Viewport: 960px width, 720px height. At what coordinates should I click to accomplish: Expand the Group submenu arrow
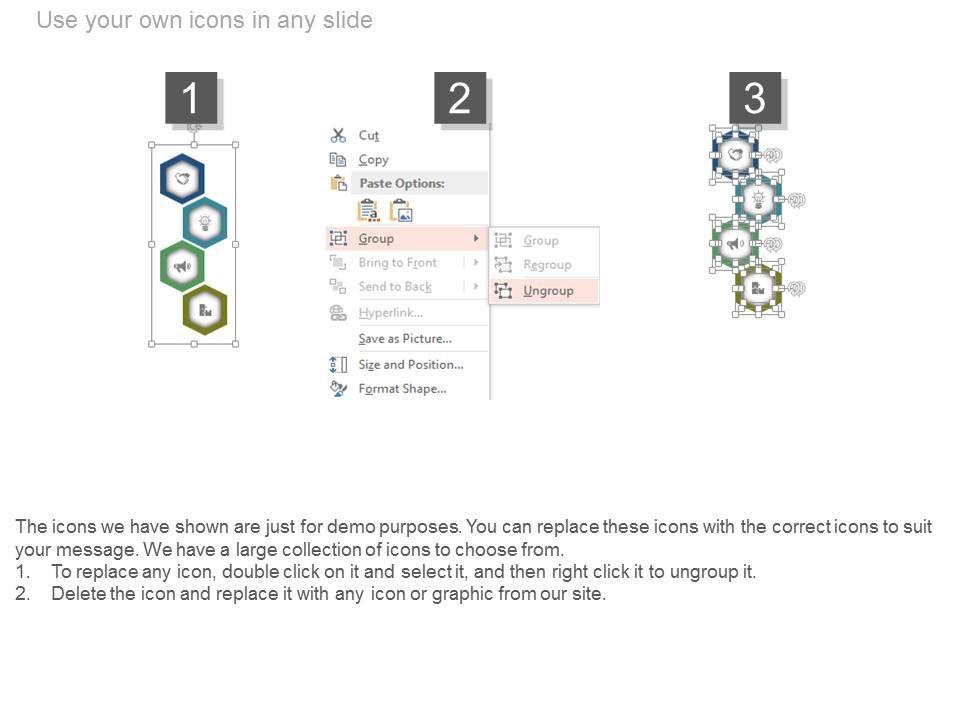pyautogui.click(x=476, y=238)
